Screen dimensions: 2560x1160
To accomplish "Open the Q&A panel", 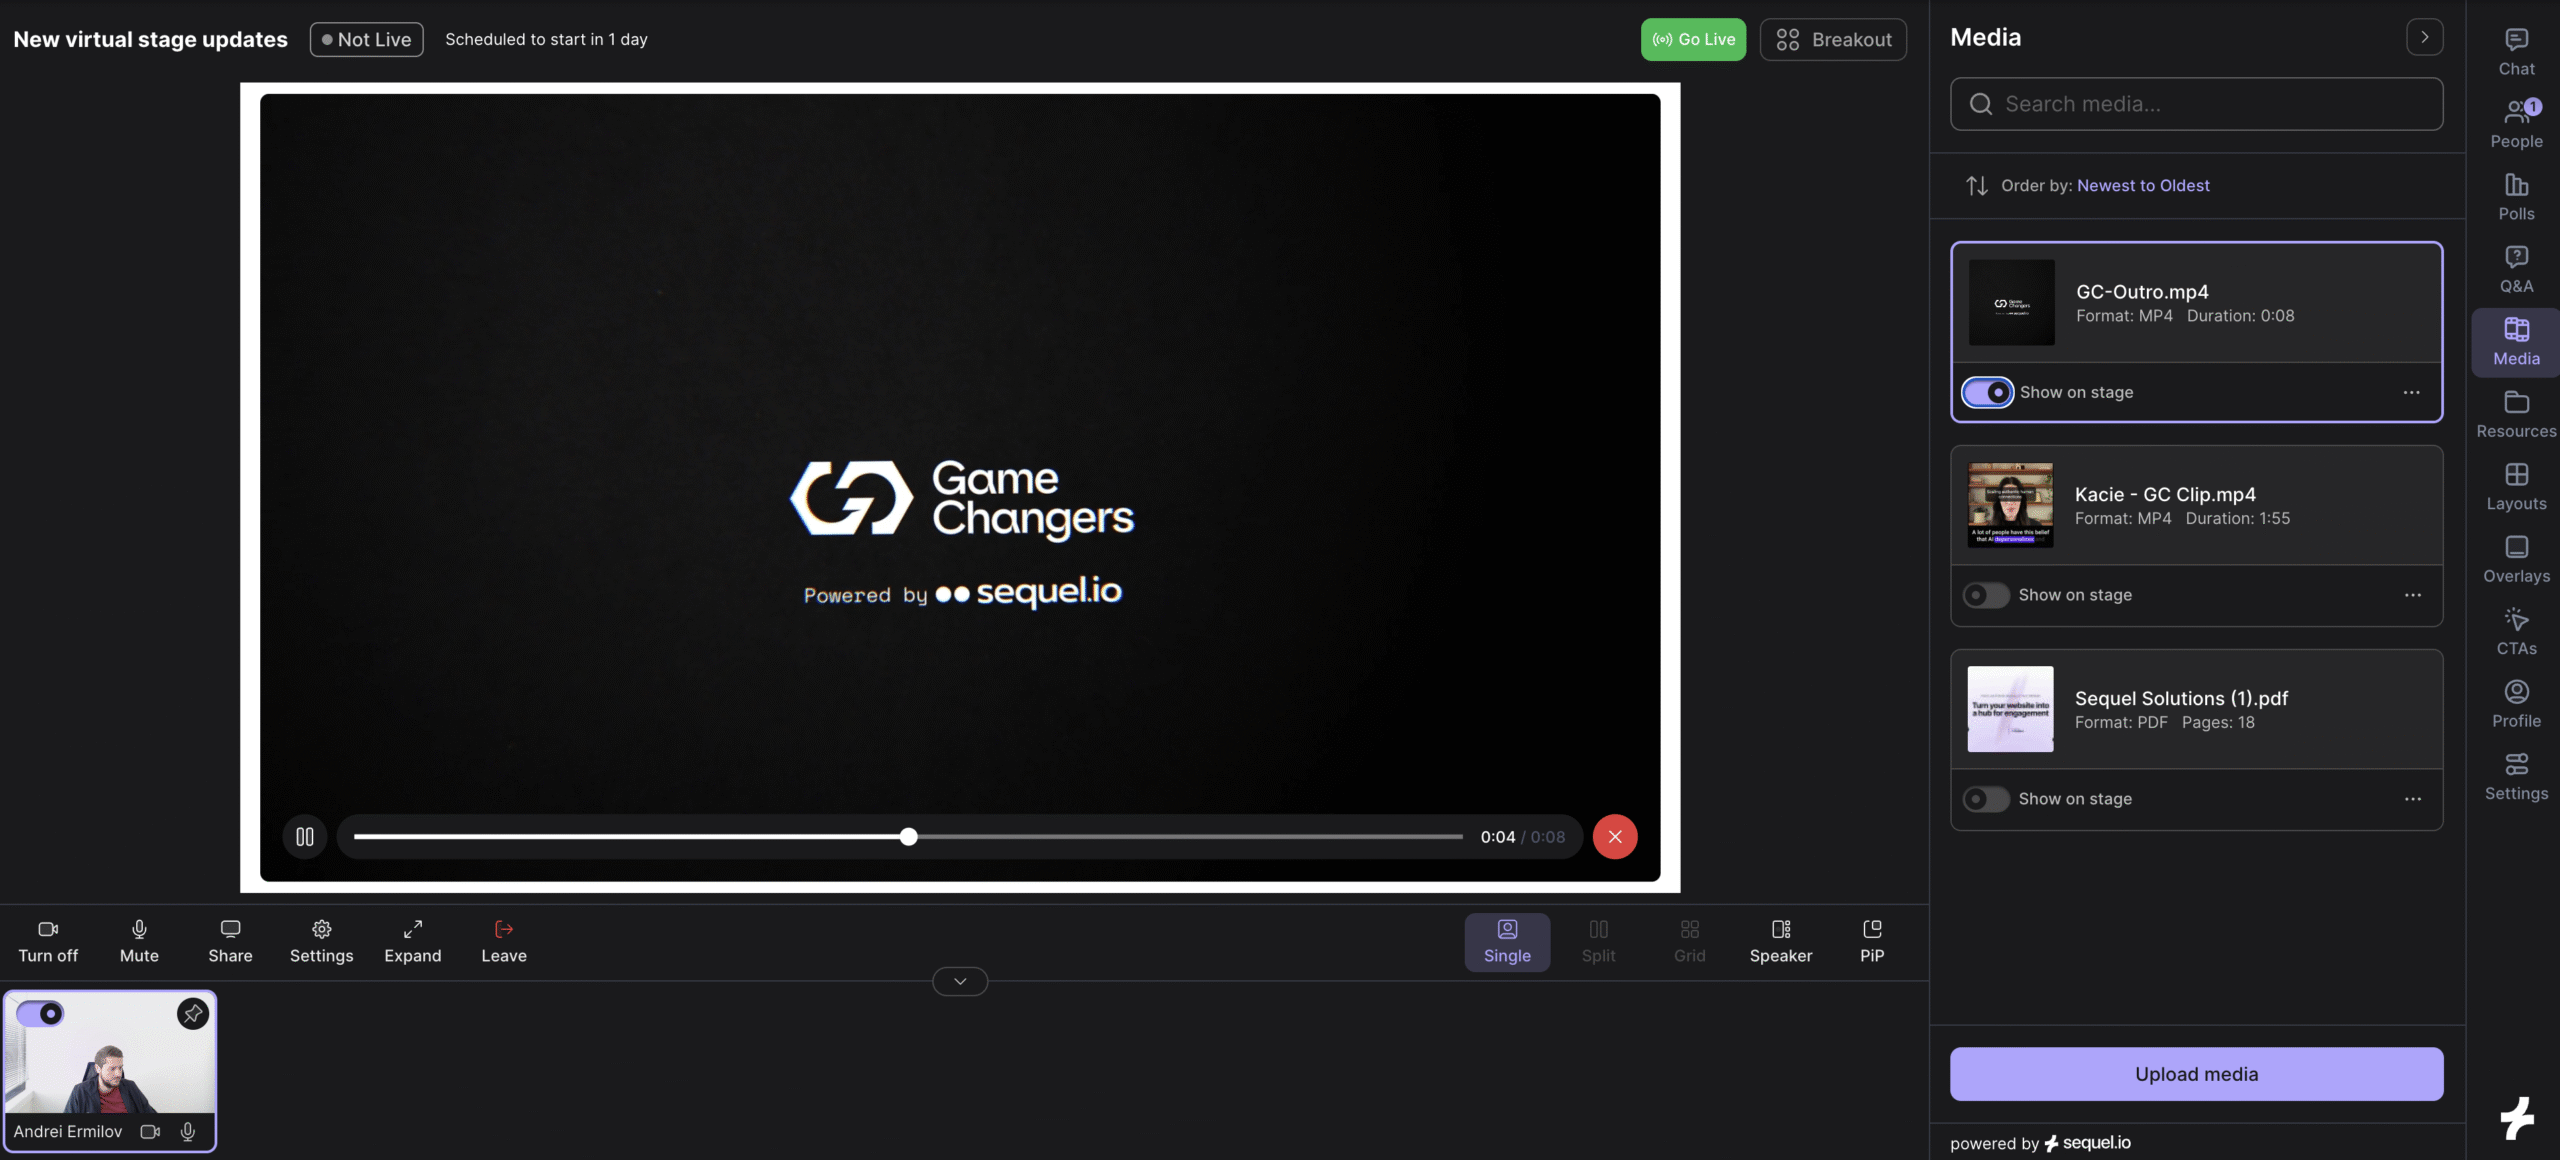I will (x=2516, y=269).
